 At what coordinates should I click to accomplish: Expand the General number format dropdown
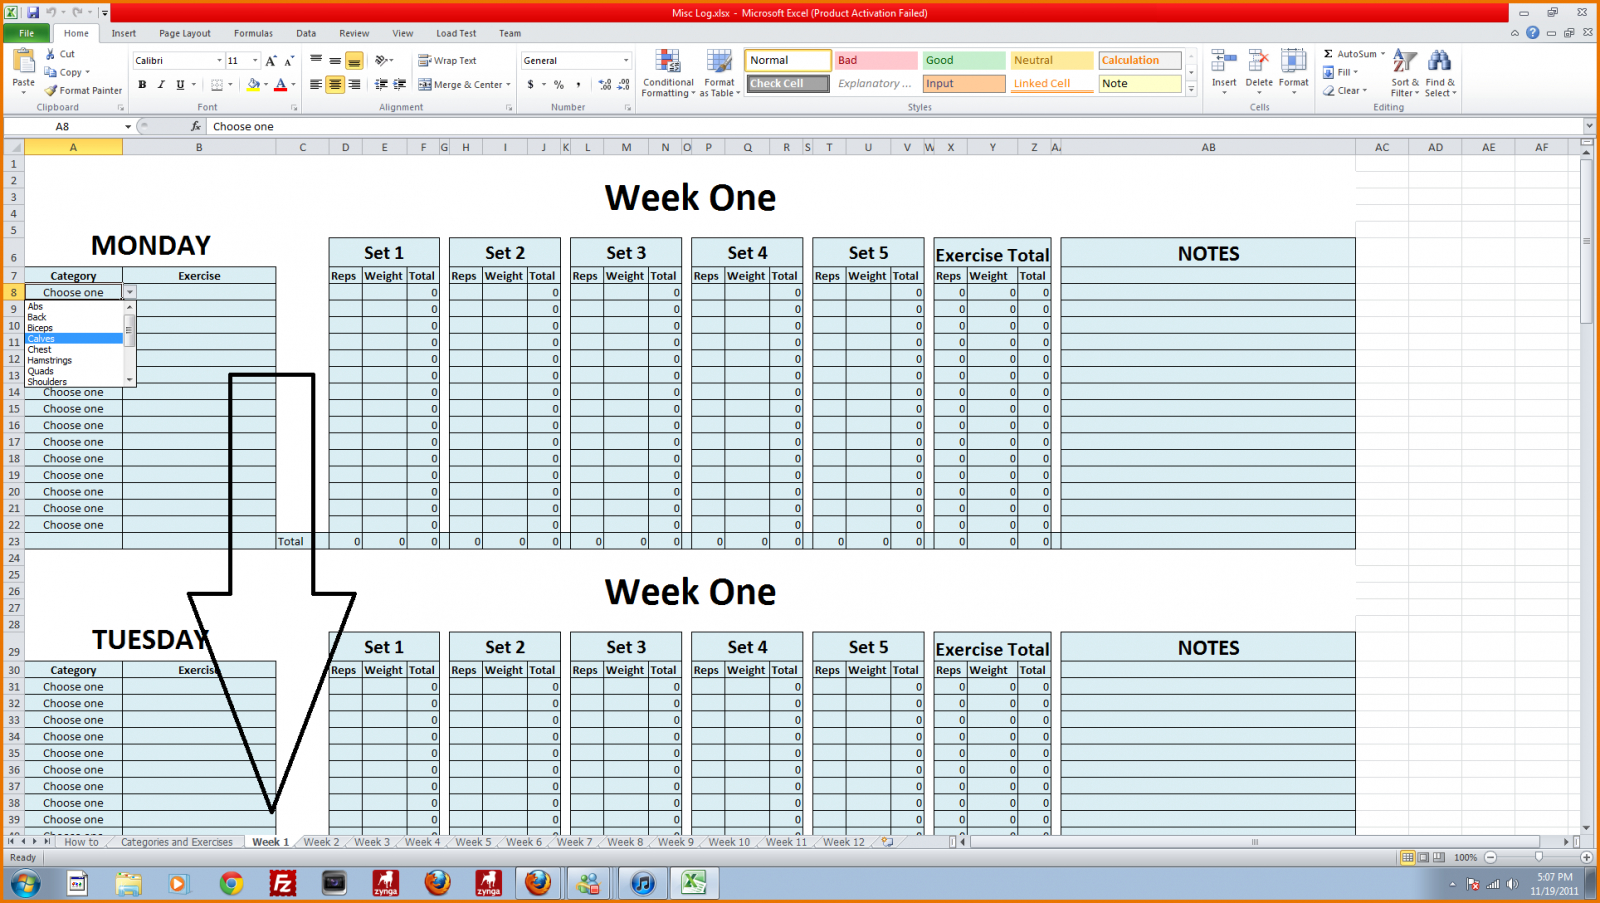coord(626,61)
